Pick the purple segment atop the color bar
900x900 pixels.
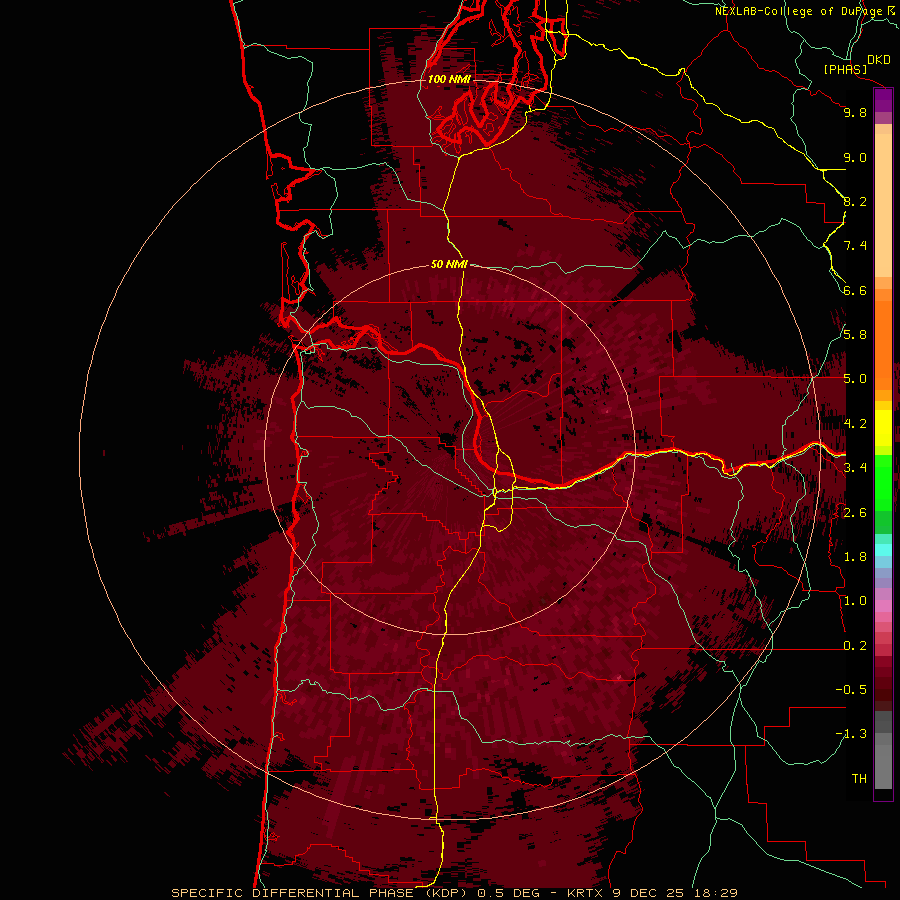(883, 100)
